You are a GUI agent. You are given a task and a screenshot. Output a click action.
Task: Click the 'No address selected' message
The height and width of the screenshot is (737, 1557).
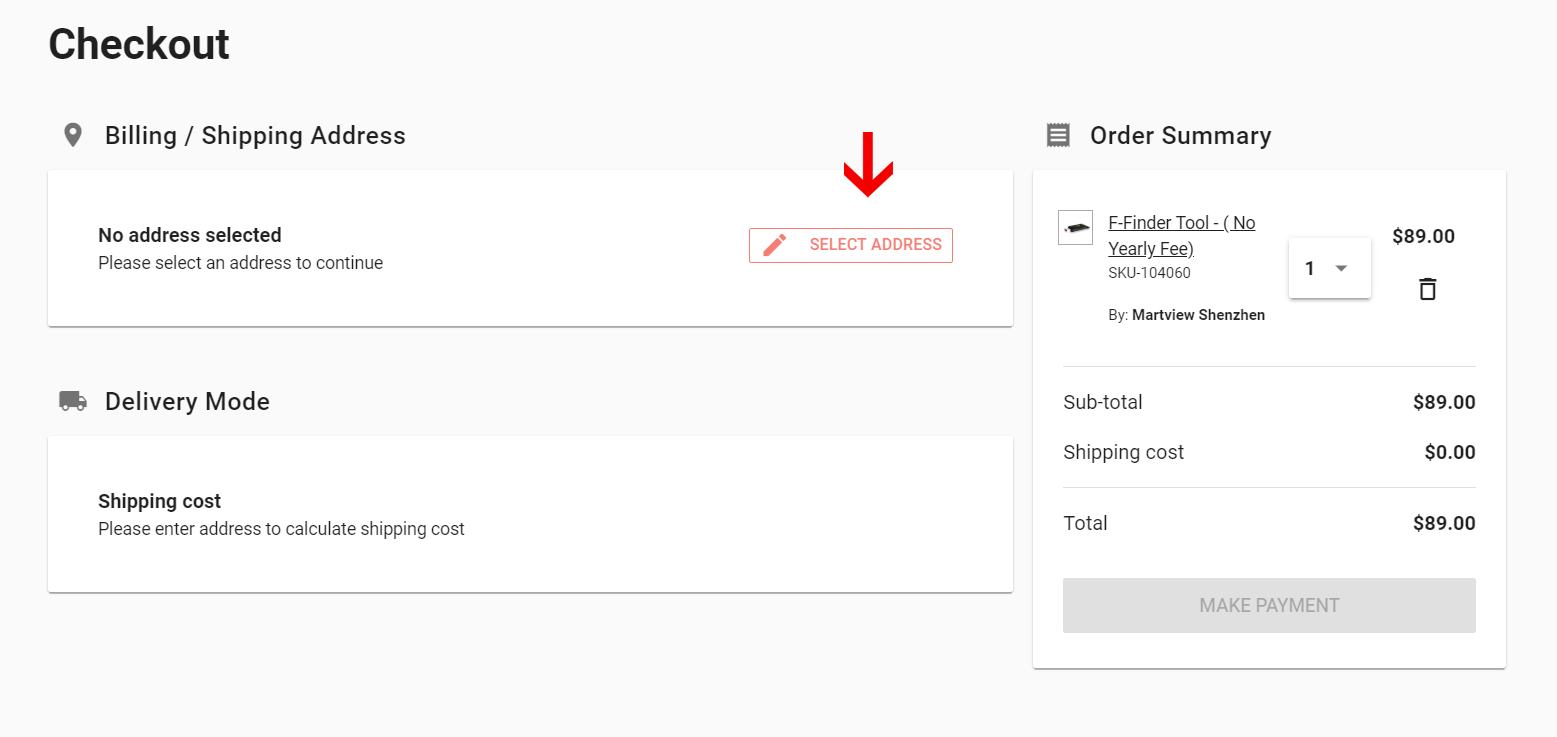pyautogui.click(x=190, y=236)
